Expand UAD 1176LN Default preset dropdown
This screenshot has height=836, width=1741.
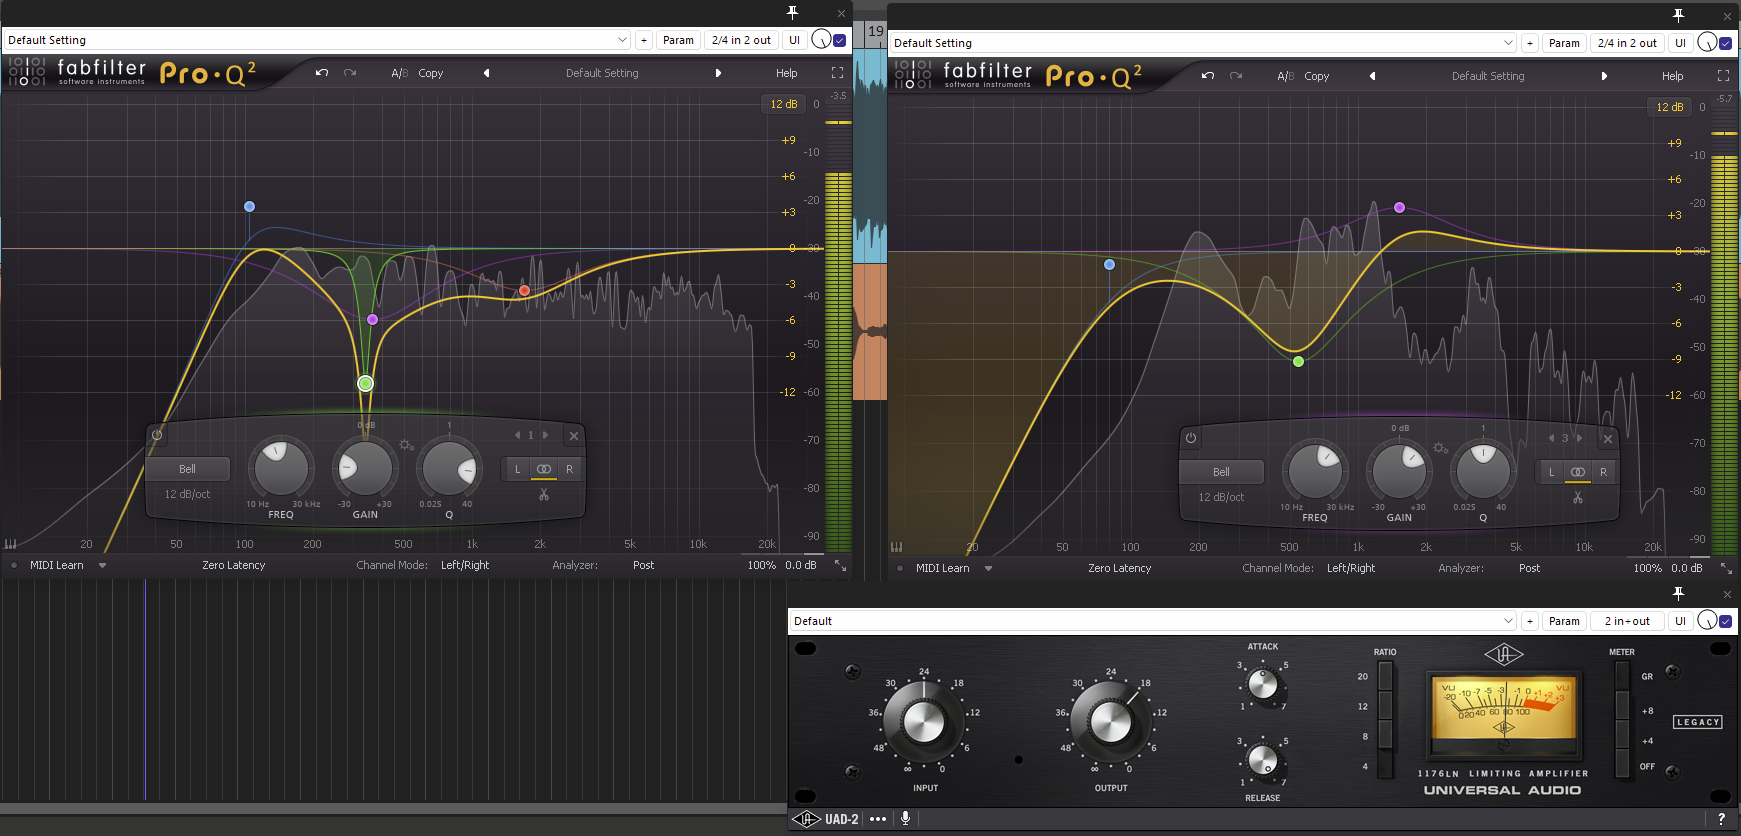coord(1508,621)
